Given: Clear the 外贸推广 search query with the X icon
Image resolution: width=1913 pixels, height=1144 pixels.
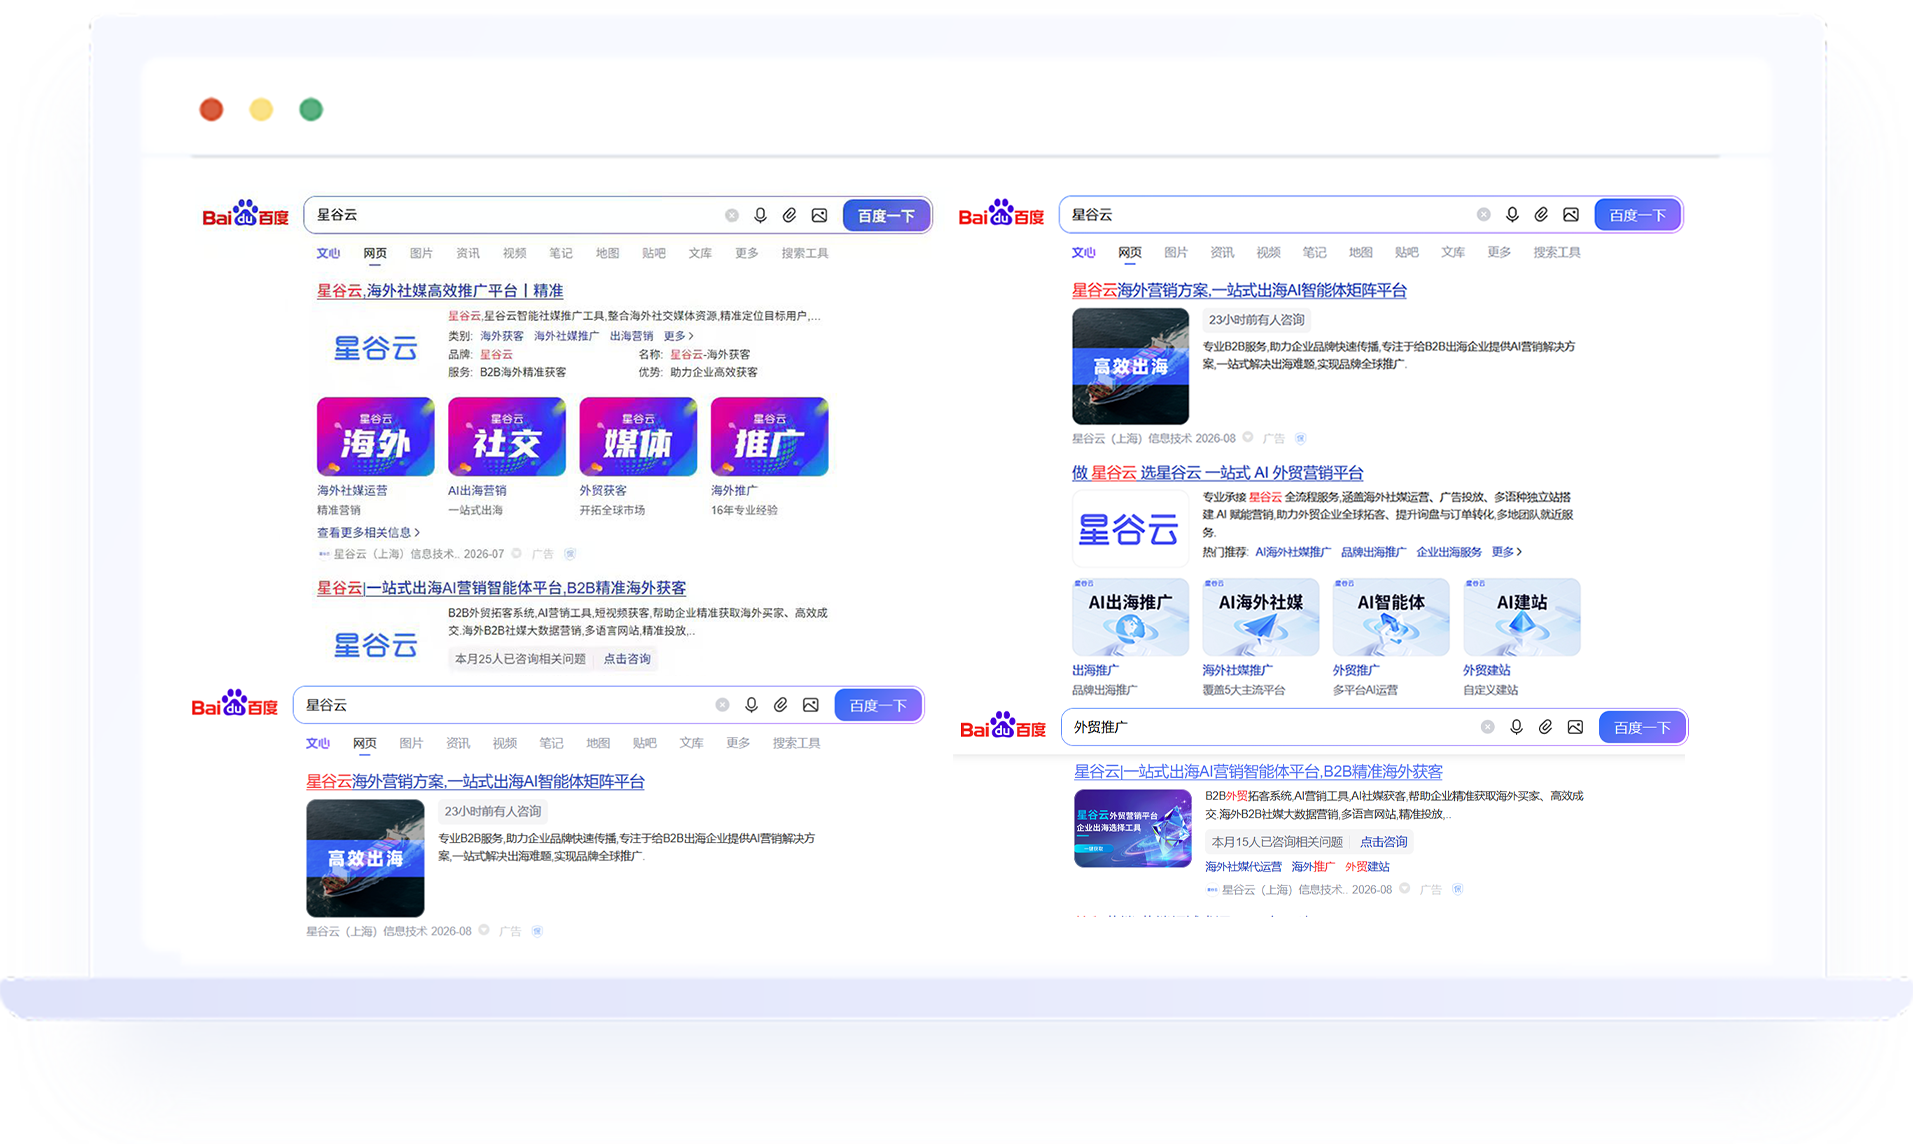Looking at the screenshot, I should click(1487, 727).
